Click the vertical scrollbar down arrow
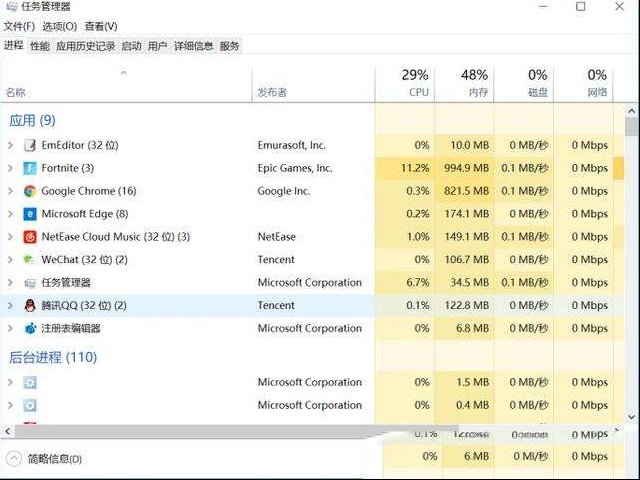 pyautogui.click(x=631, y=417)
